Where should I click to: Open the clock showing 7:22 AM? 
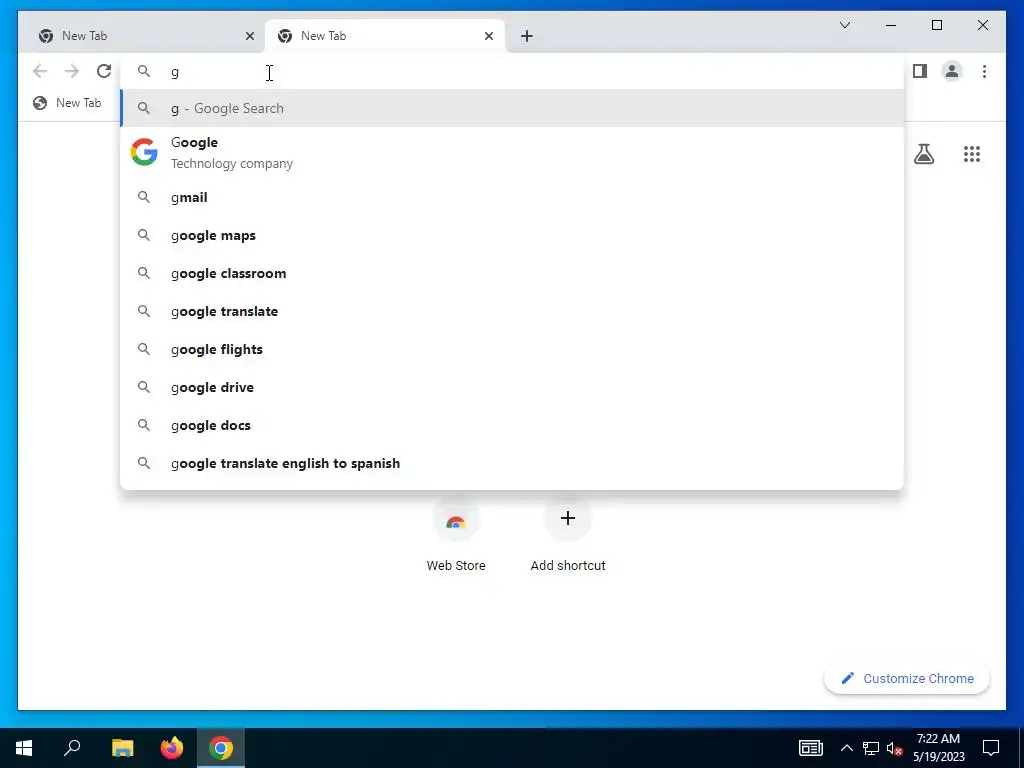pos(938,748)
